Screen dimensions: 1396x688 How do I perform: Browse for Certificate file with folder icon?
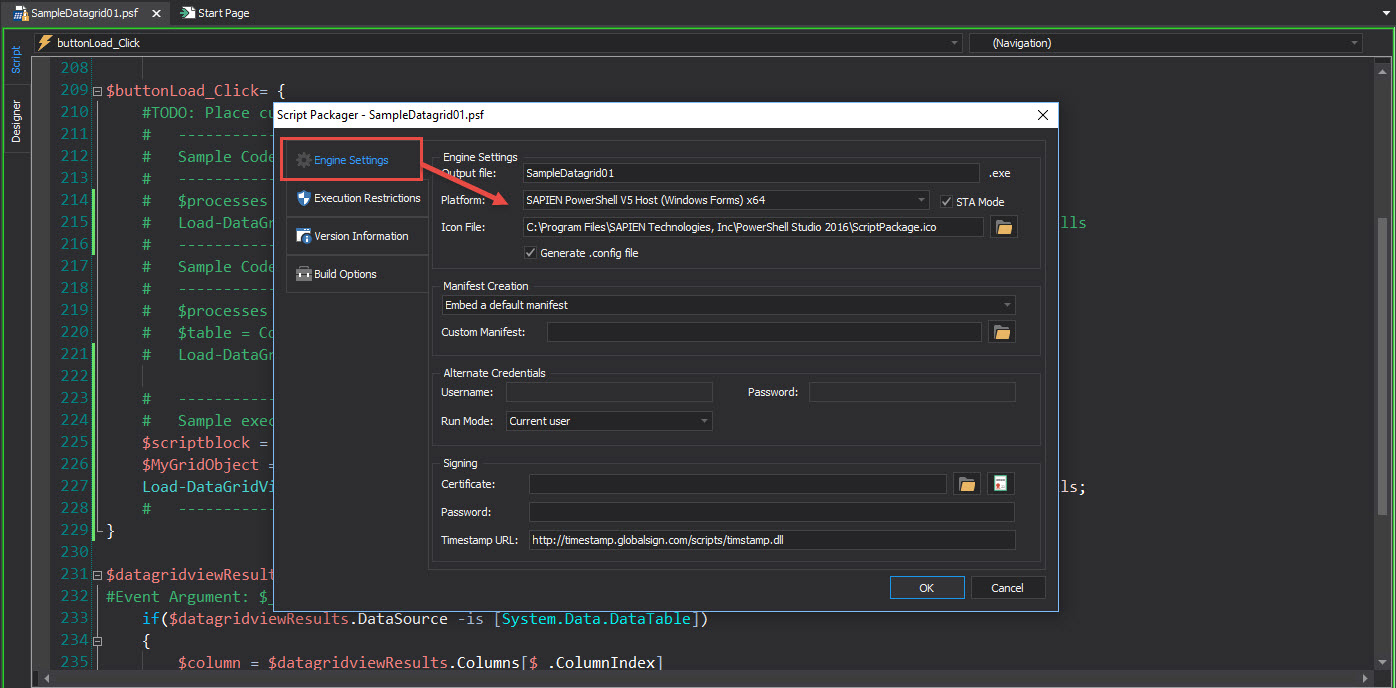click(966, 484)
